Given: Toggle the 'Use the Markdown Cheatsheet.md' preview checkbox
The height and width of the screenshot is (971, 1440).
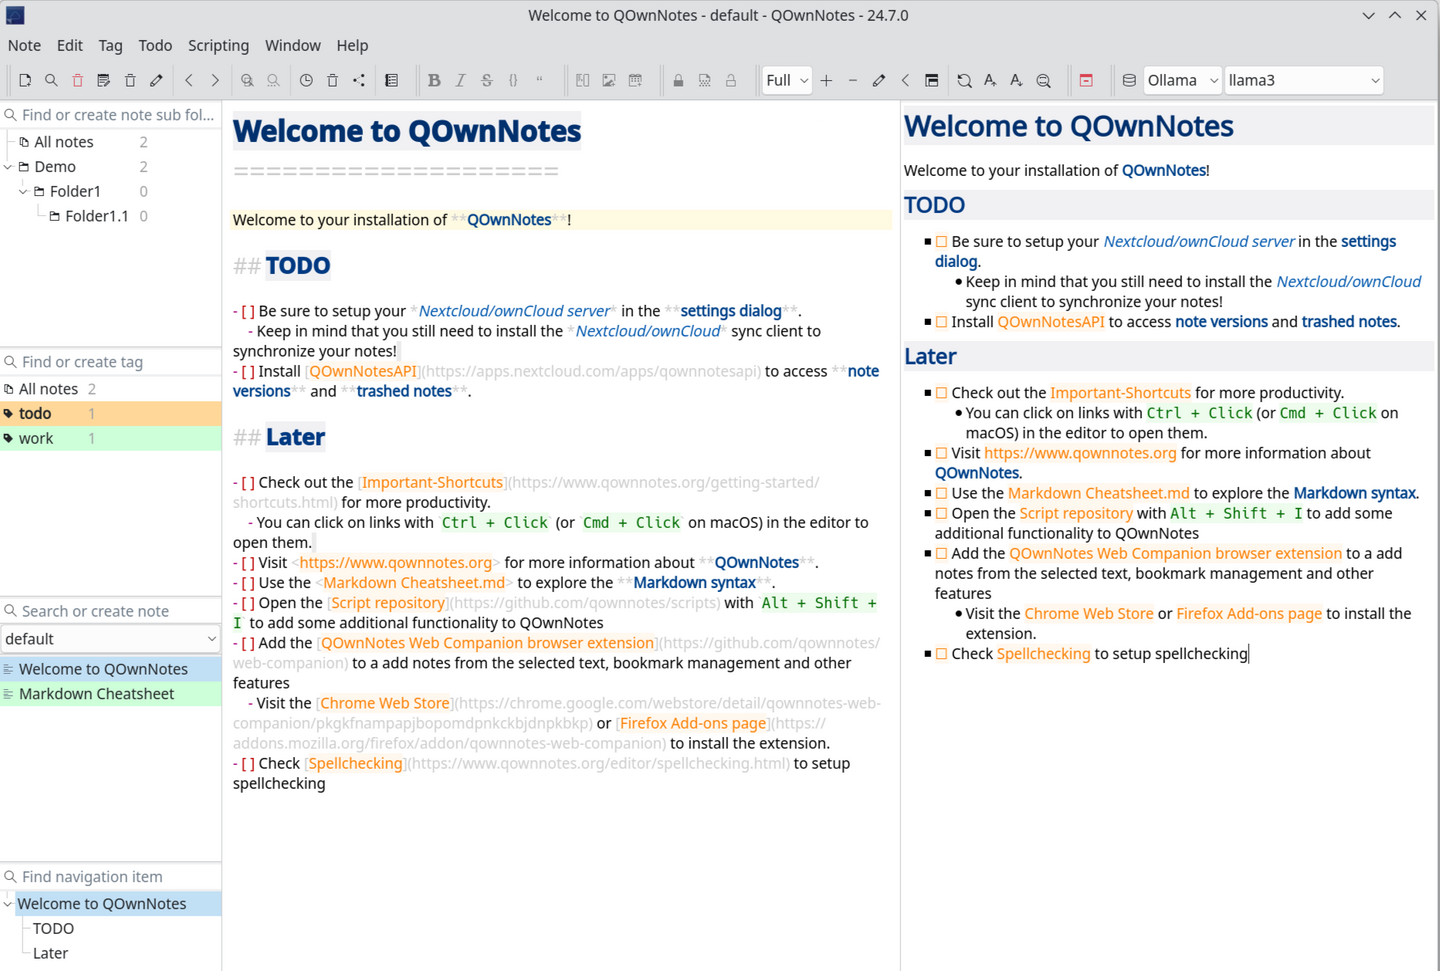Looking at the screenshot, I should (x=941, y=493).
